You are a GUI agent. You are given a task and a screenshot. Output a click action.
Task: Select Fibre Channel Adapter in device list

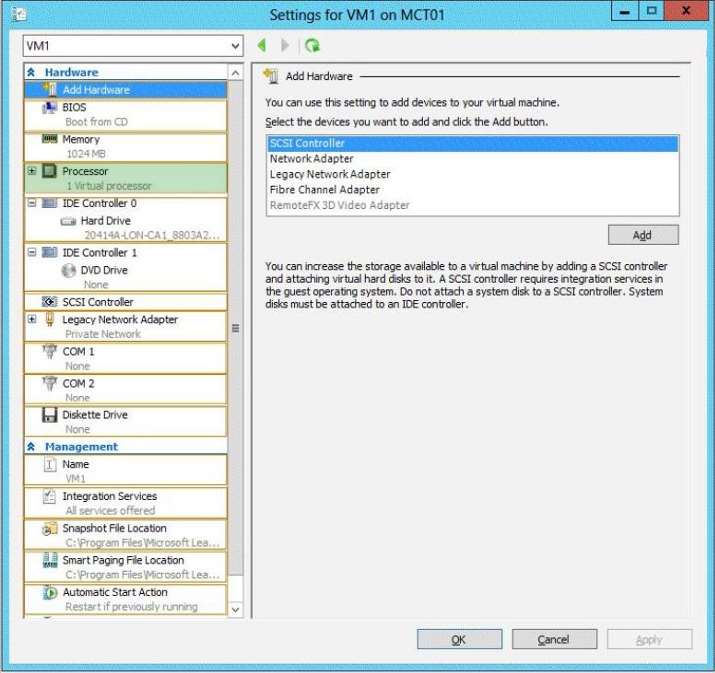tap(473, 190)
